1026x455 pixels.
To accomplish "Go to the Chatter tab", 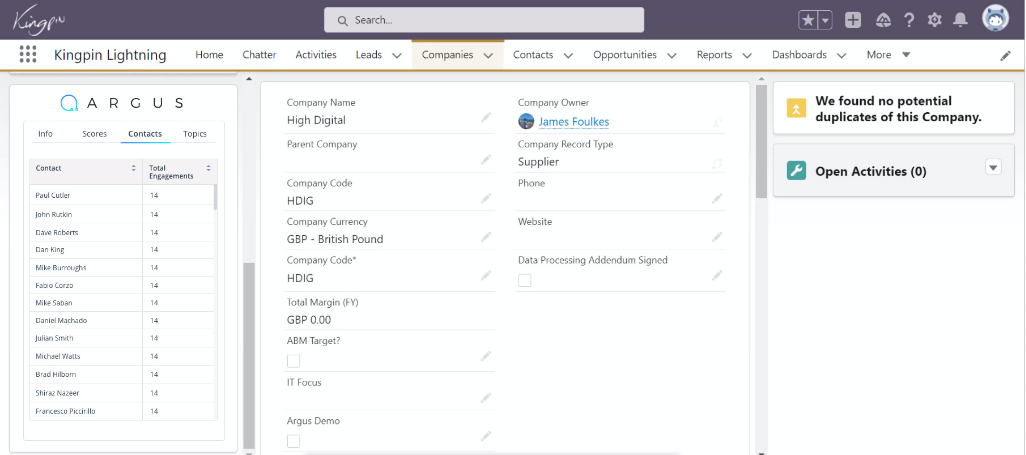I will click(259, 55).
